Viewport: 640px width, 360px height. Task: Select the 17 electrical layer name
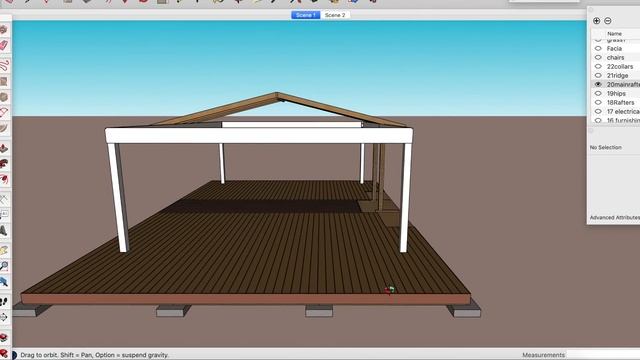pos(623,111)
